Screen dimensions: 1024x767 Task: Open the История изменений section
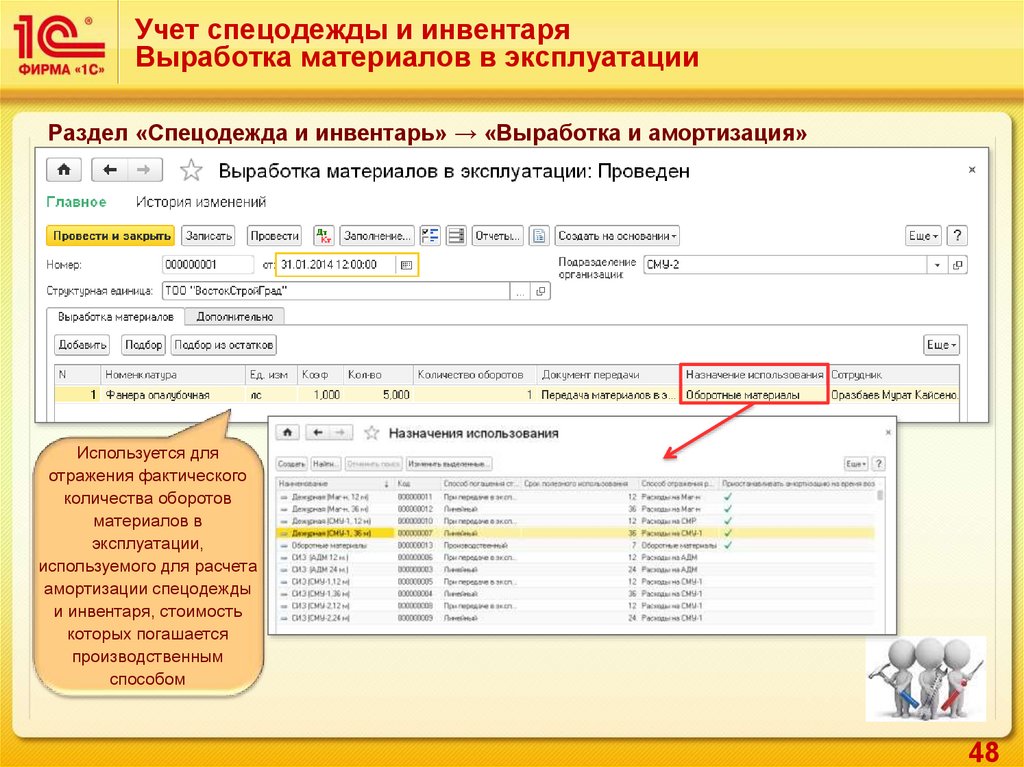201,202
